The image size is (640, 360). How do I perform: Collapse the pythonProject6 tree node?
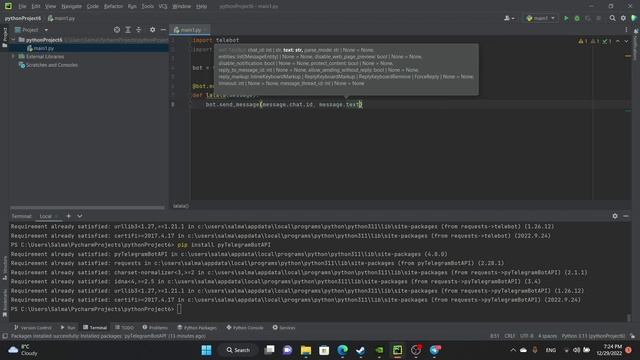pyautogui.click(x=13, y=40)
